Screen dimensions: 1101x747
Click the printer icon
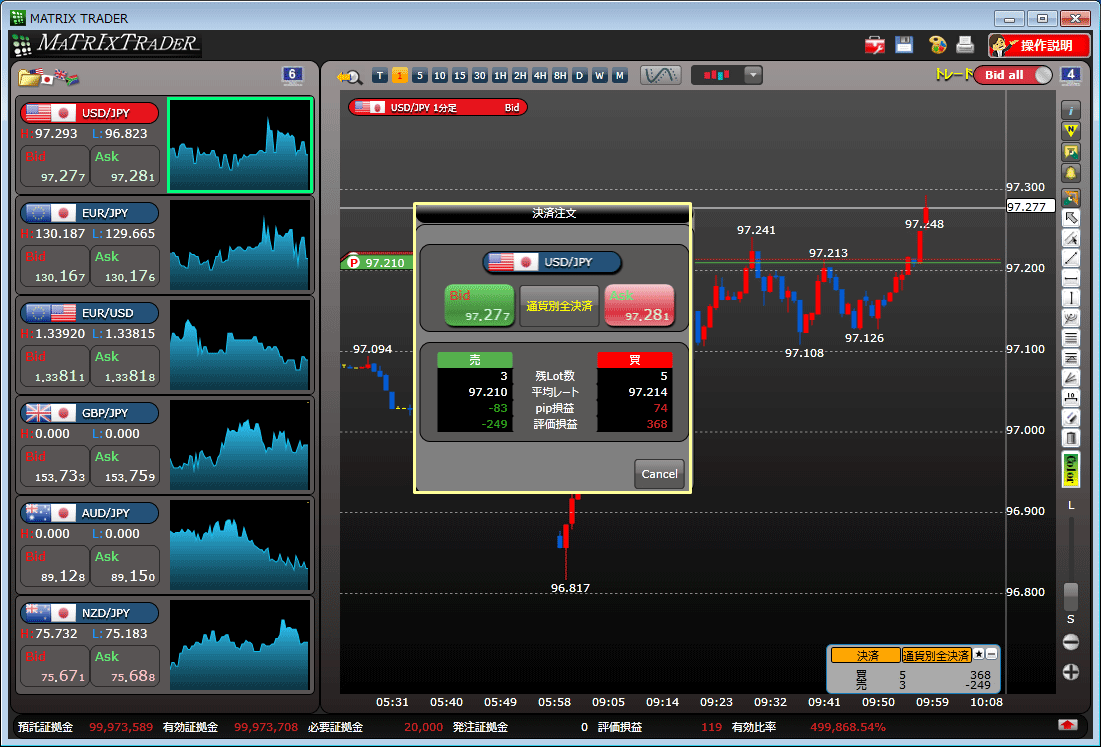(x=965, y=45)
